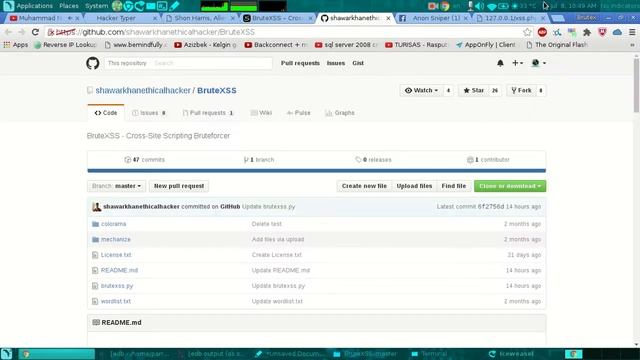Click the Watch dropdown button
This screenshot has width=640, height=360.
click(x=422, y=91)
